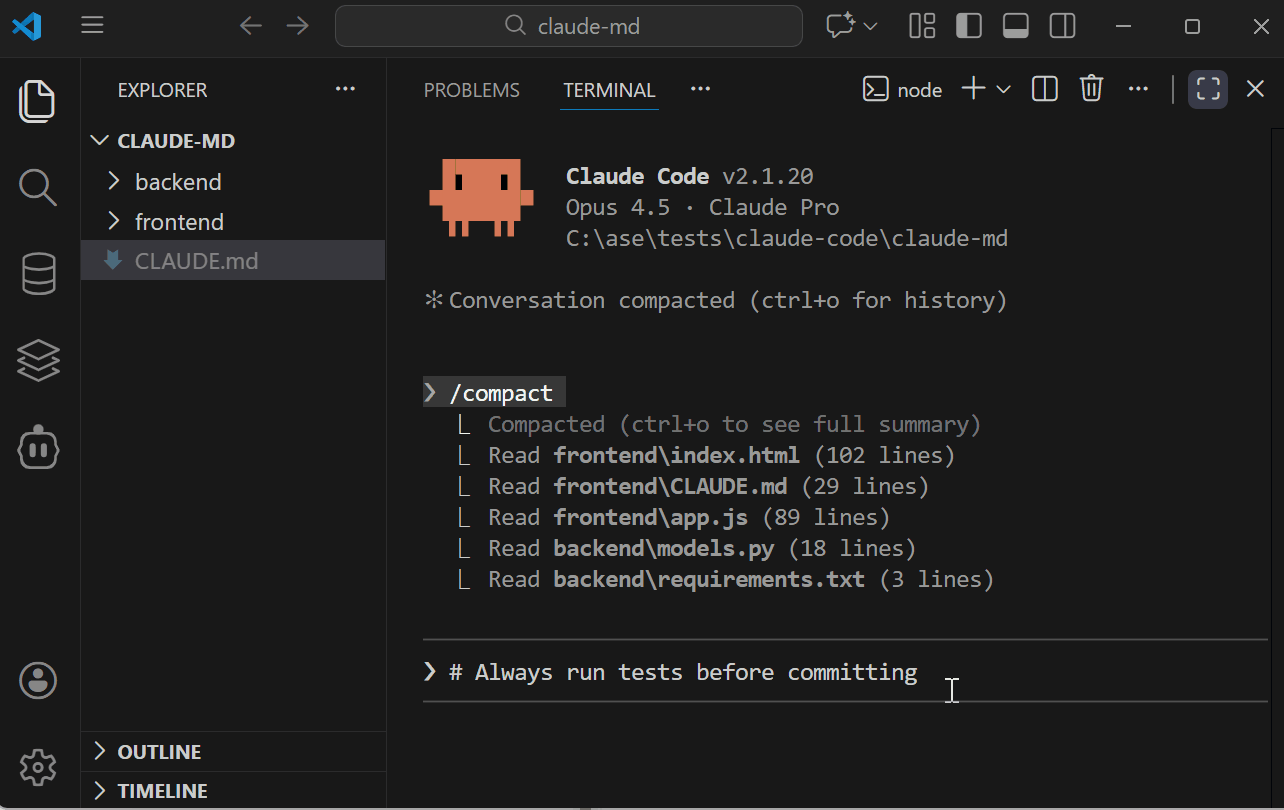
Task: Expand the frontend folder
Action: 232,222
